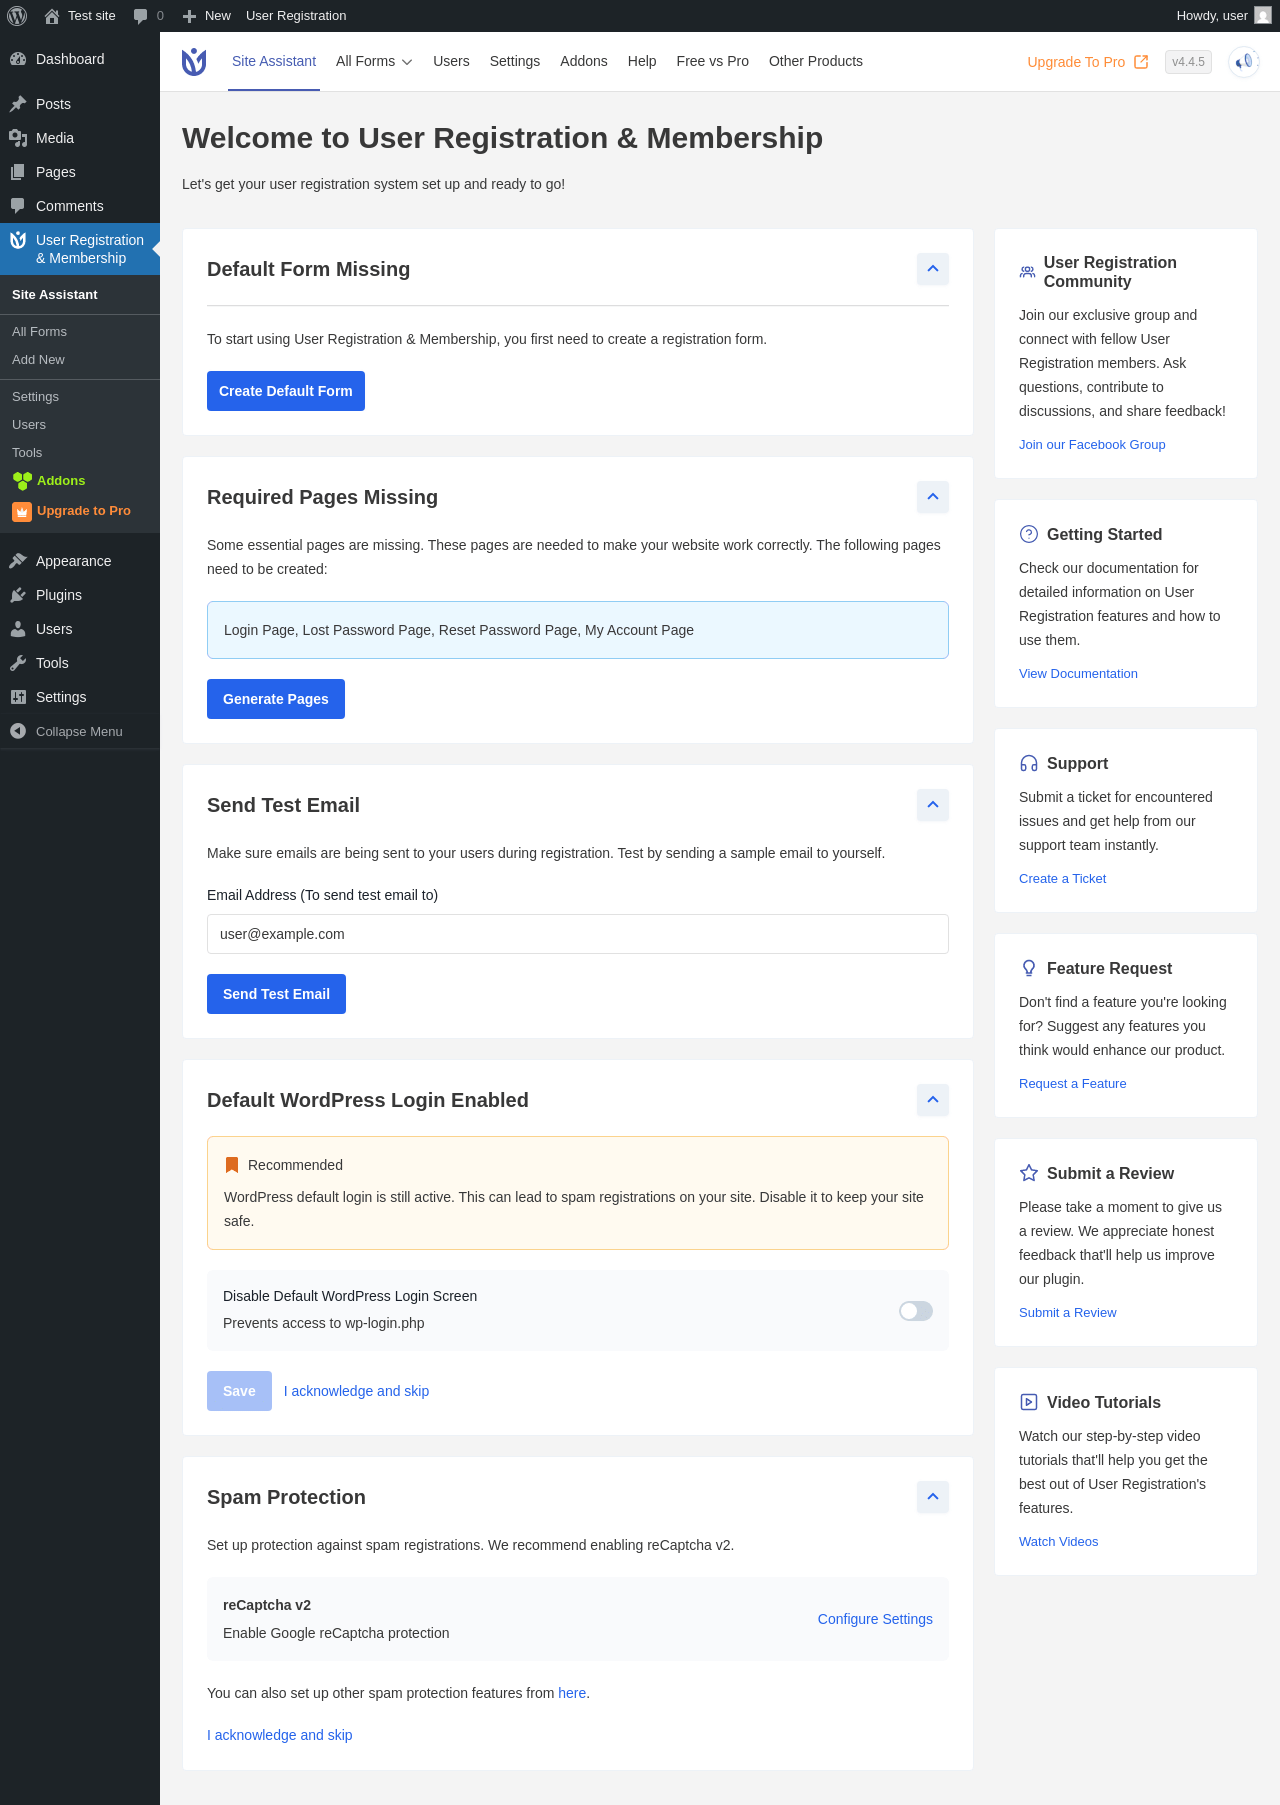Collapse the Required Pages Missing section
1280x1805 pixels.
[x=932, y=497]
